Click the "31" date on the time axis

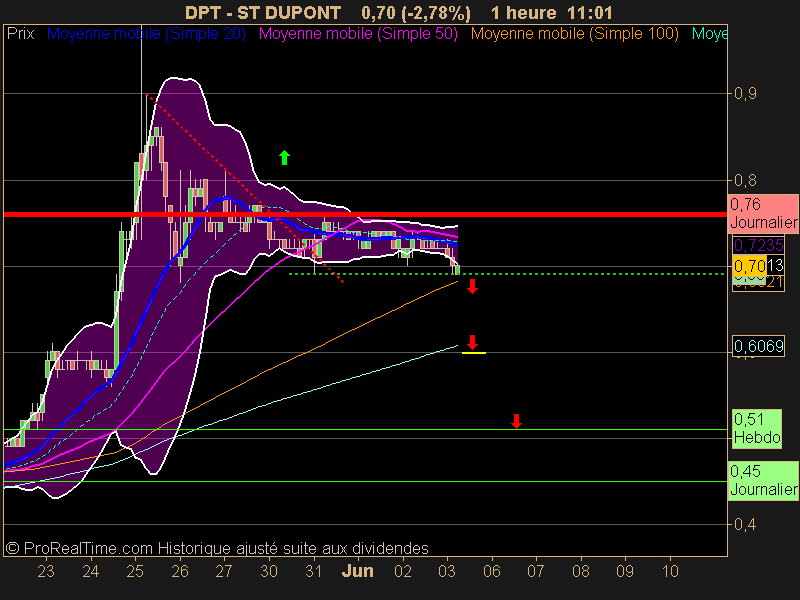[x=313, y=571]
